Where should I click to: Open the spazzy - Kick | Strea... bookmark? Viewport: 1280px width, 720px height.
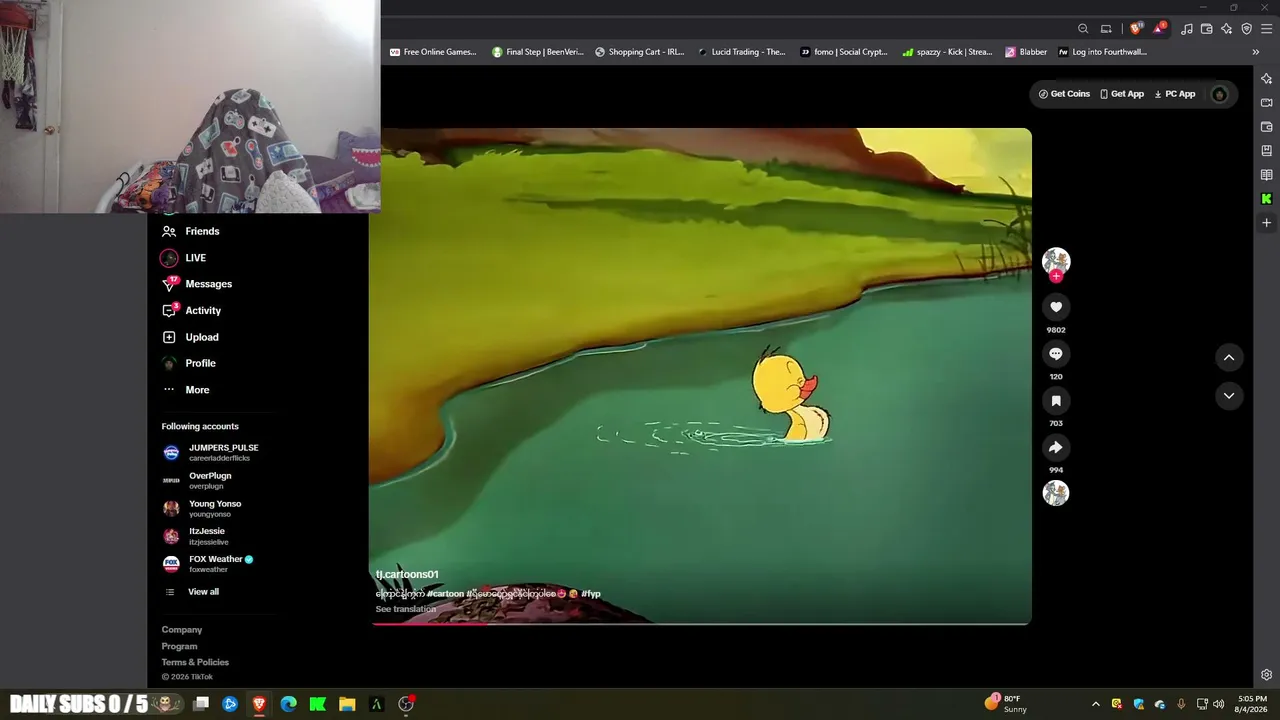tap(947, 52)
